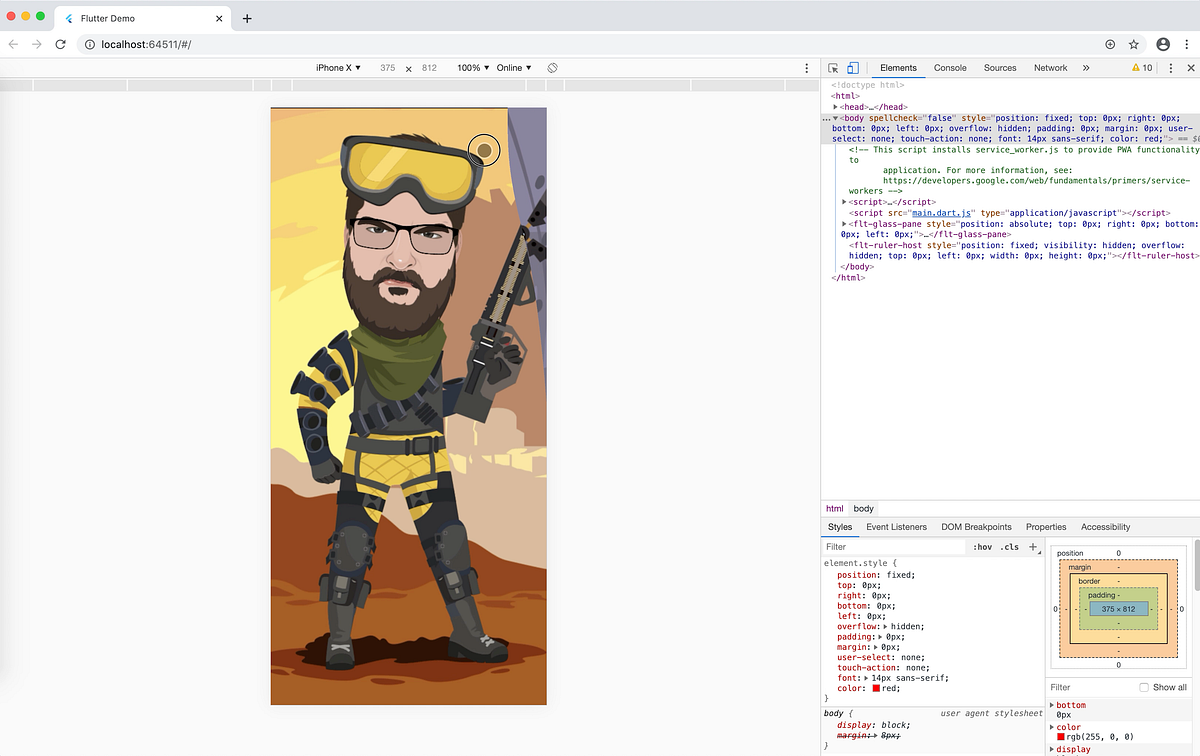Screen dimensions: 1200x756
Task: Open the Event Listeners tab
Action: (x=896, y=527)
